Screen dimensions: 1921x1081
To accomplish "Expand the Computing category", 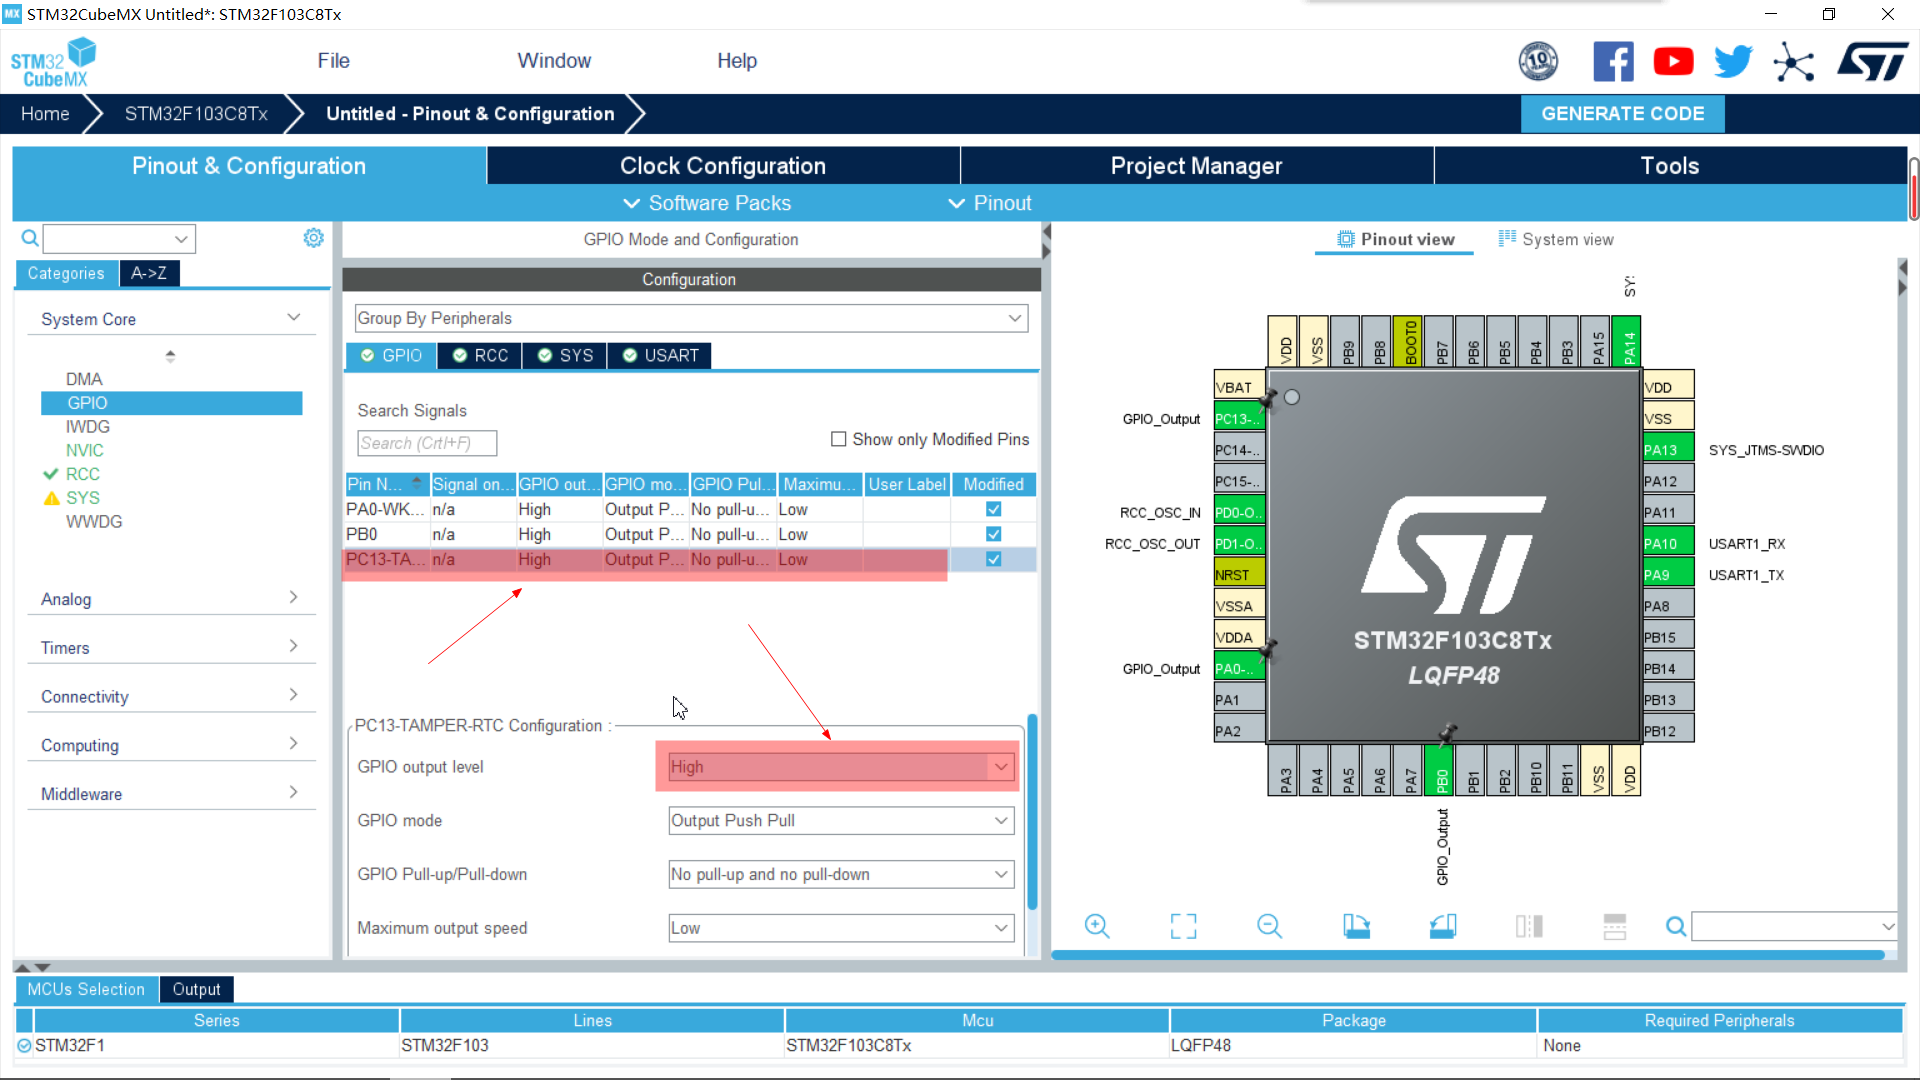I will click(x=171, y=745).
